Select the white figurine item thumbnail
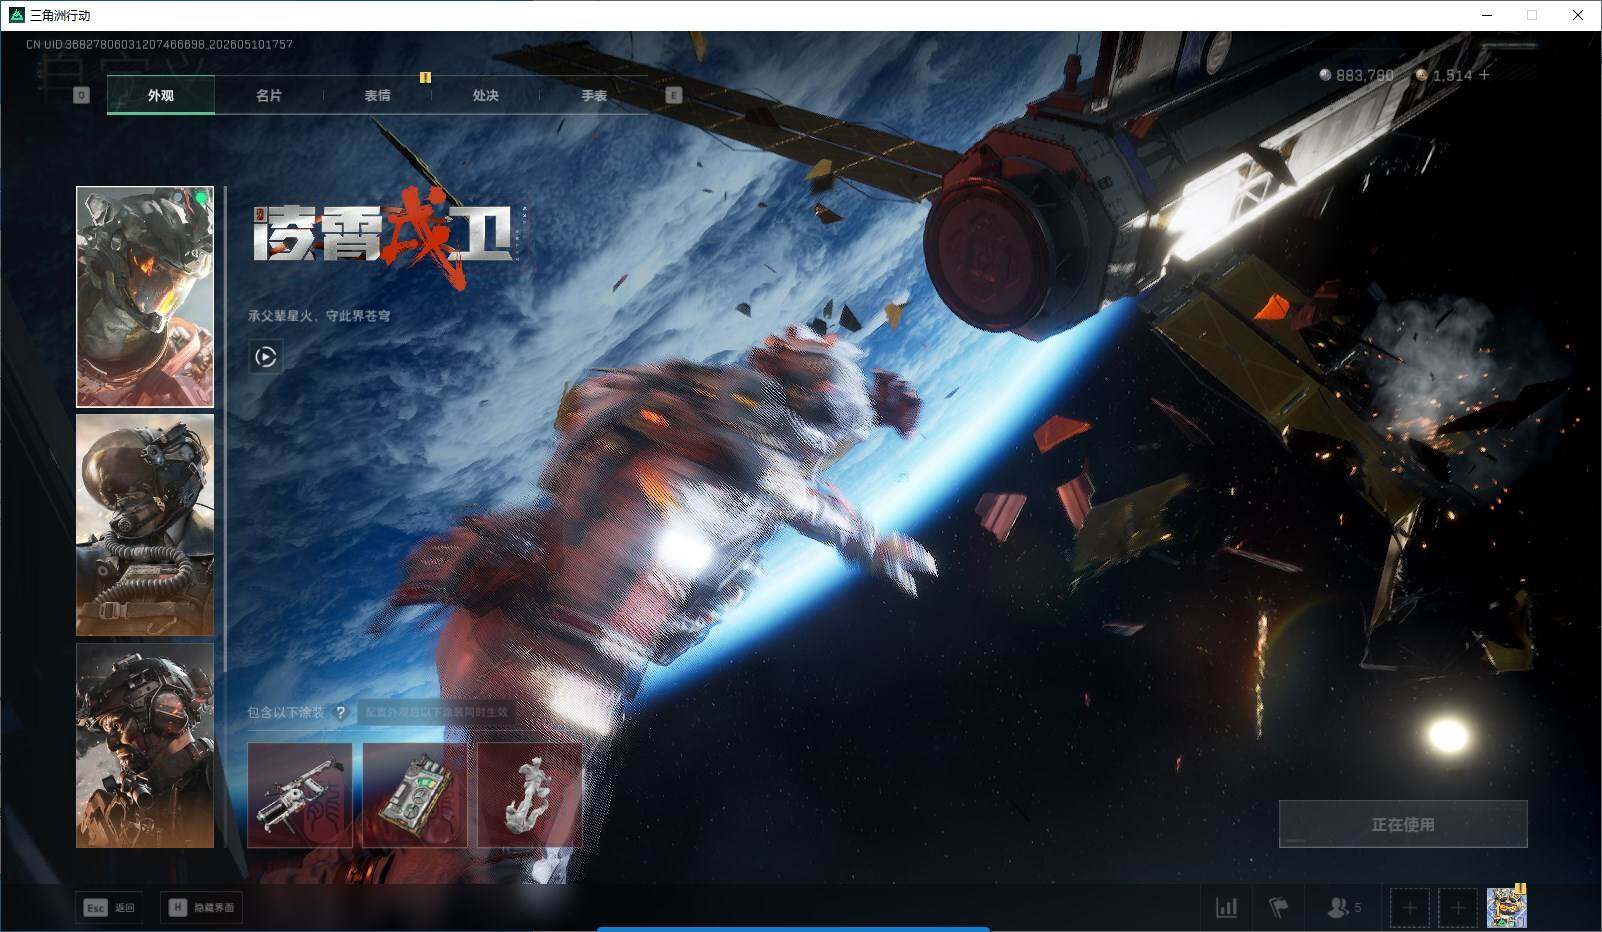This screenshot has width=1602, height=932. point(530,795)
